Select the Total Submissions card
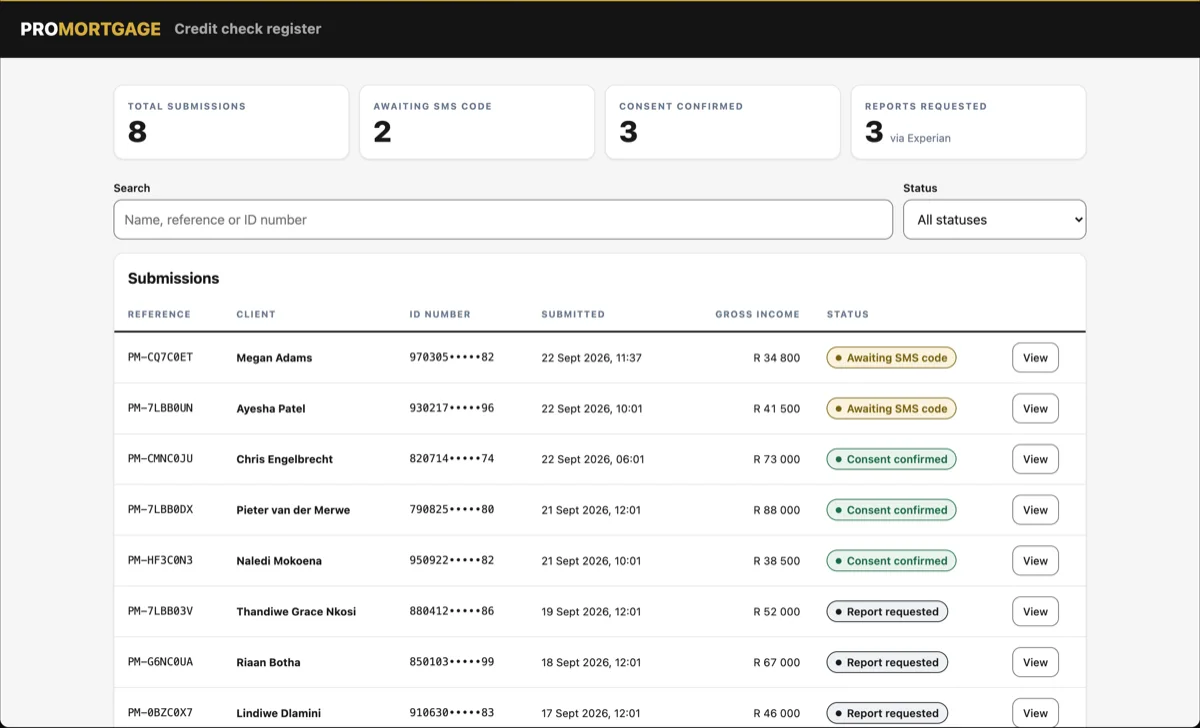 click(x=231, y=122)
